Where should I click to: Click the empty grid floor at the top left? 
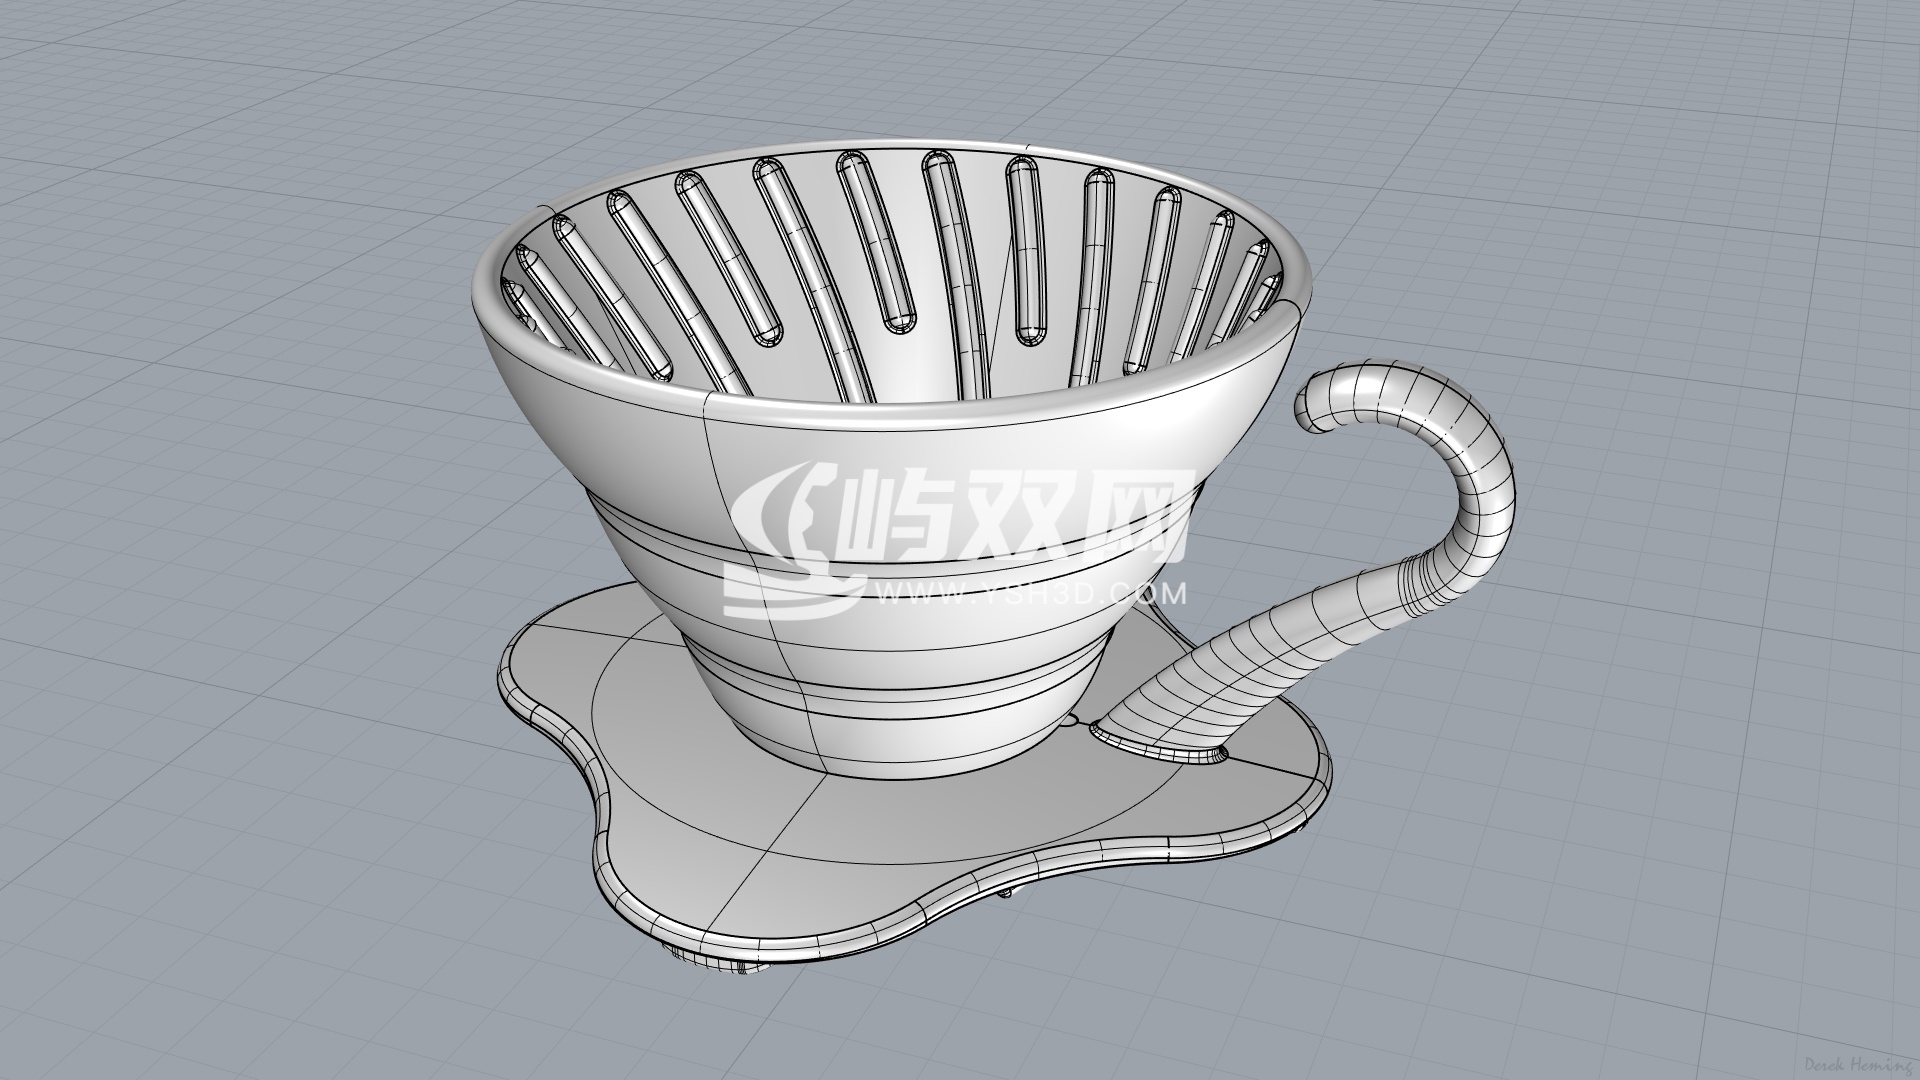tap(200, 150)
